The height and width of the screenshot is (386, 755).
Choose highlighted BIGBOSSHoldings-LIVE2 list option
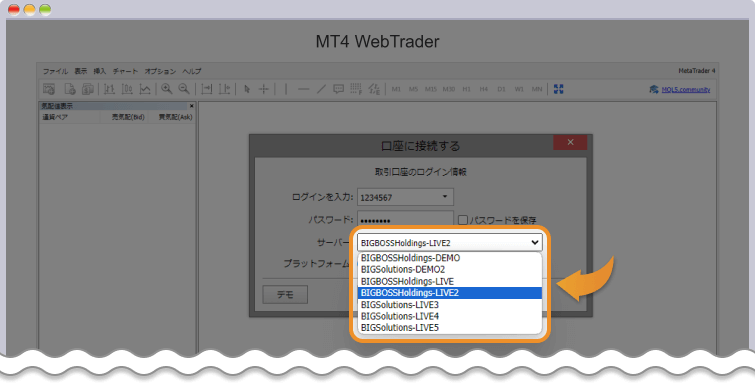pos(450,293)
